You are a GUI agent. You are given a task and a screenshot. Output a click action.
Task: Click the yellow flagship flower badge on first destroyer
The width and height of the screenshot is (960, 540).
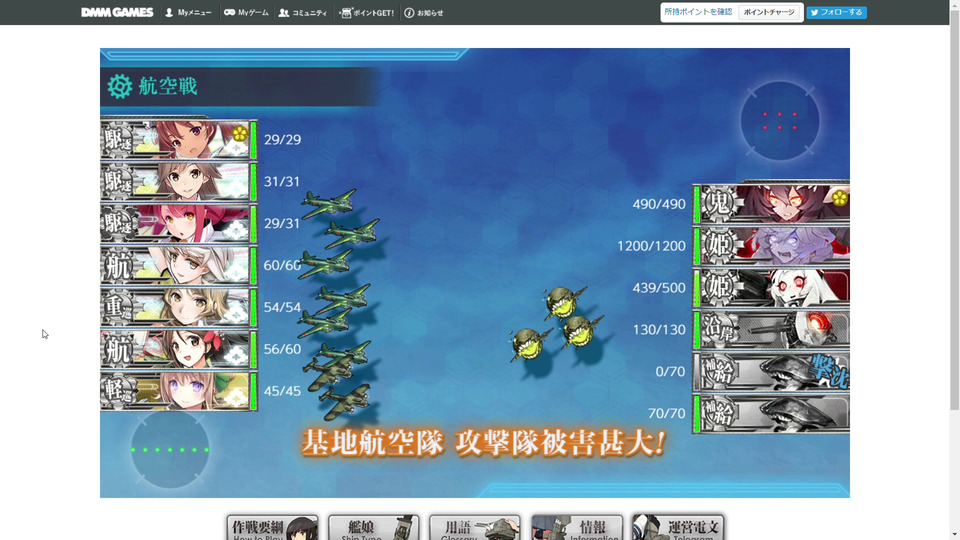[239, 132]
